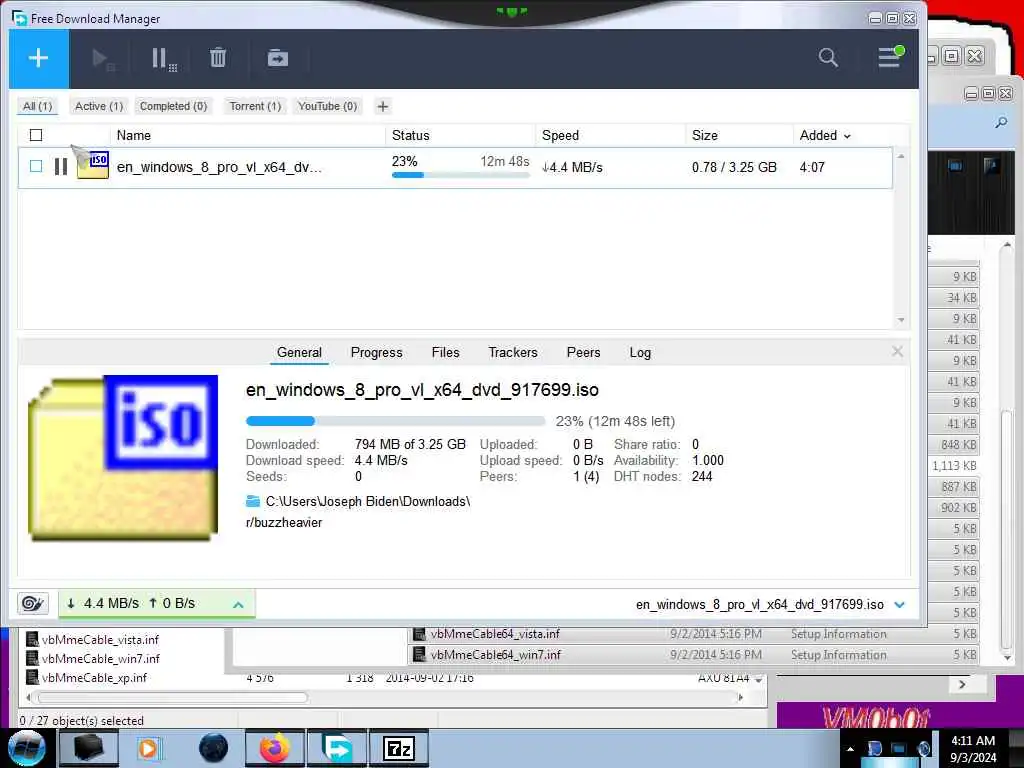This screenshot has width=1024, height=768.
Task: Open the Trackers details tab
Action: (x=513, y=353)
